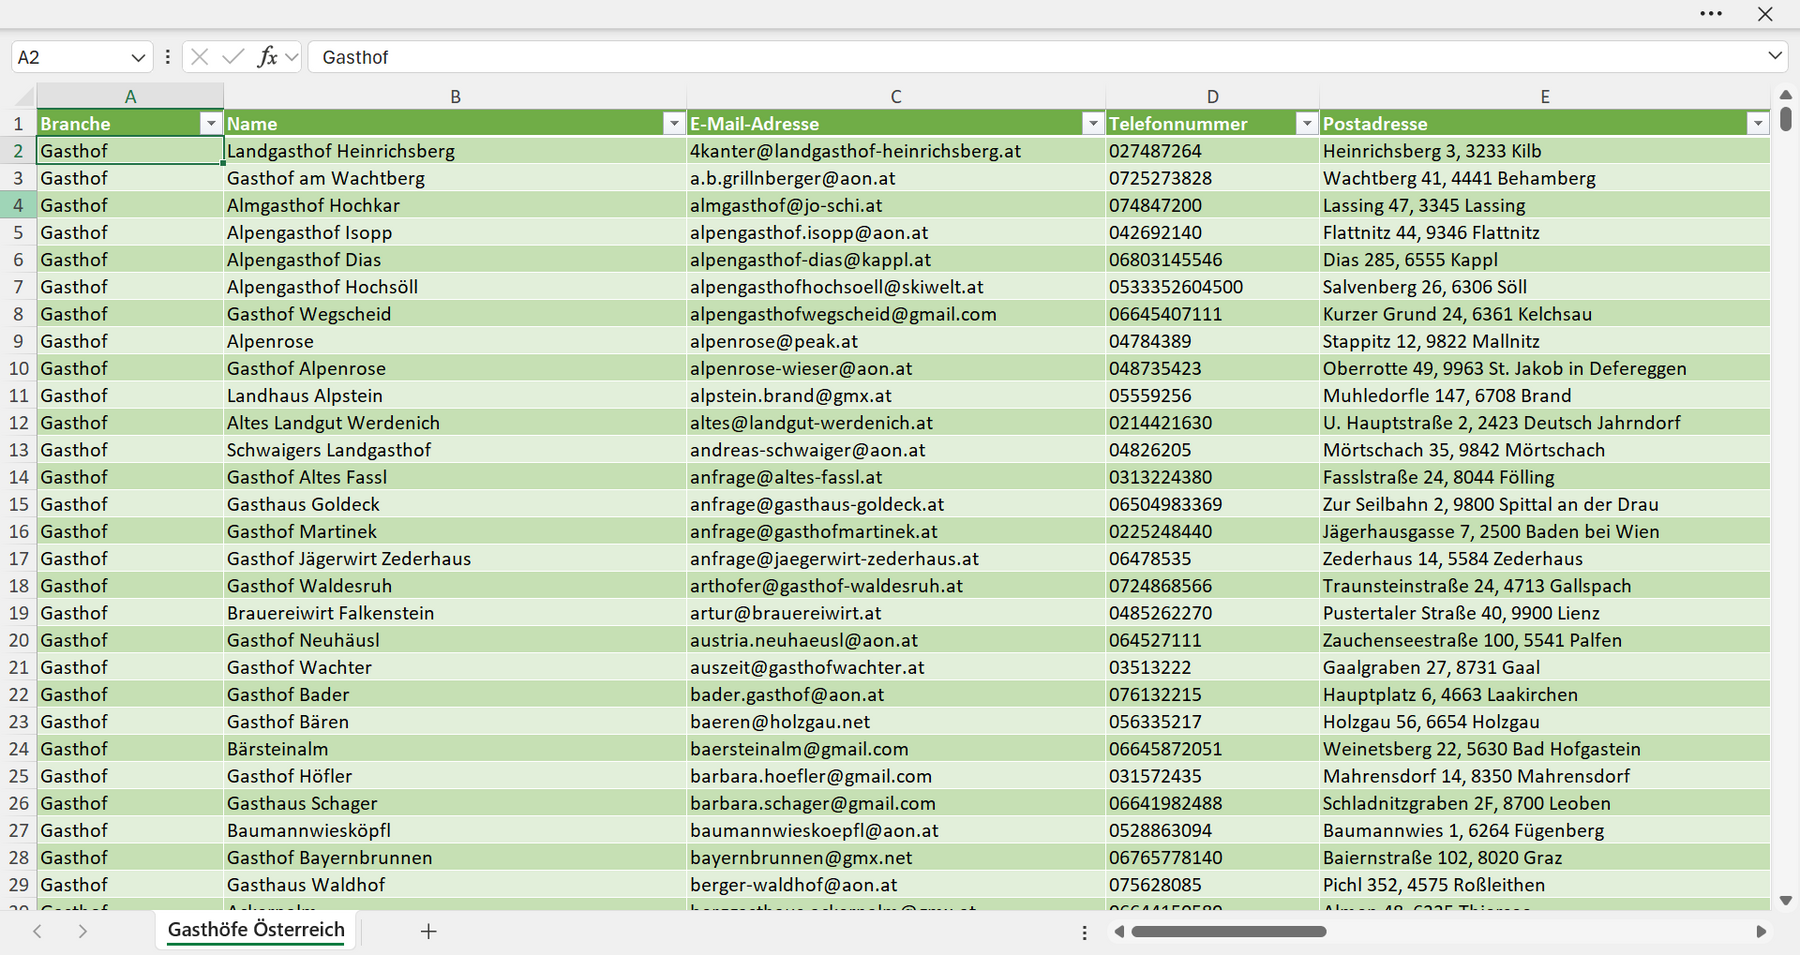Screen dimensions: 1800x955
Task: Open the E-Mail-Adresse filter dropdown
Action: [x=1093, y=123]
